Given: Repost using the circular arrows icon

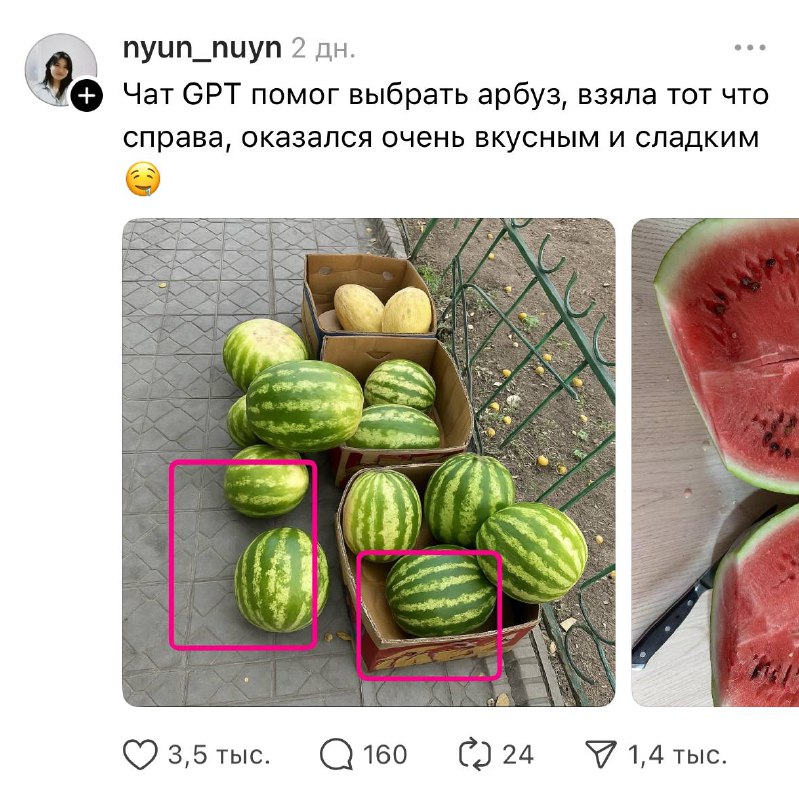Looking at the screenshot, I should [x=475, y=755].
